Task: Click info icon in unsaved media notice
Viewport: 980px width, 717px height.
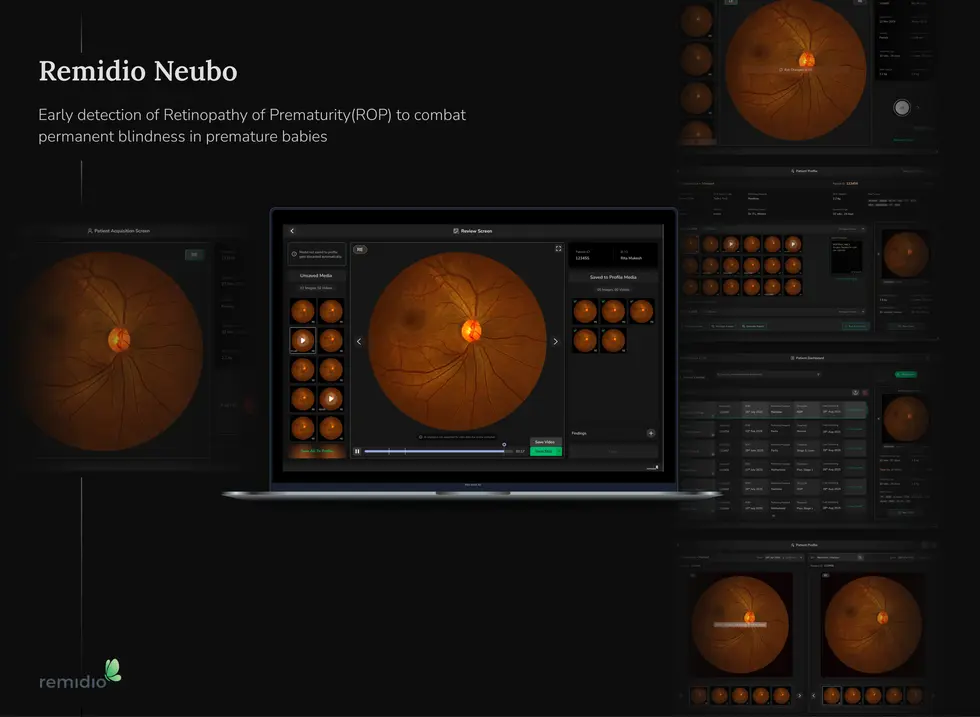Action: point(294,254)
